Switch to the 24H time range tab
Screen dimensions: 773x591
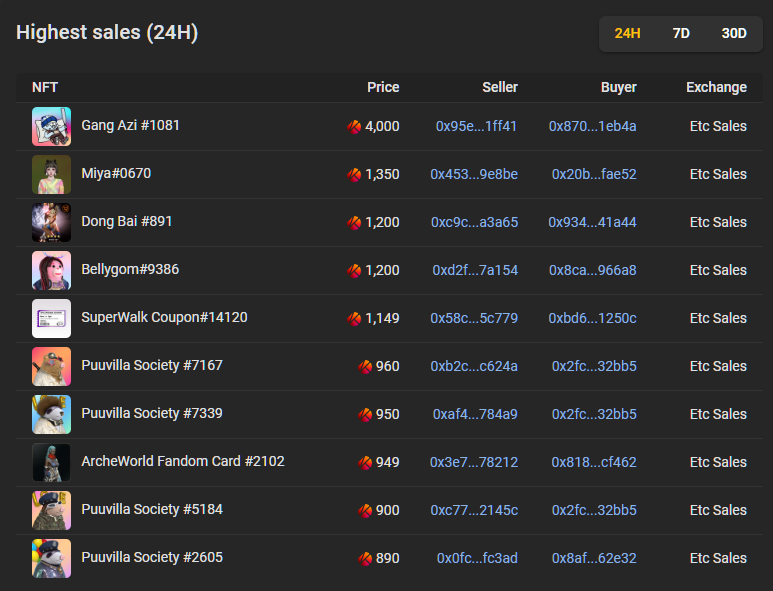[x=627, y=34]
